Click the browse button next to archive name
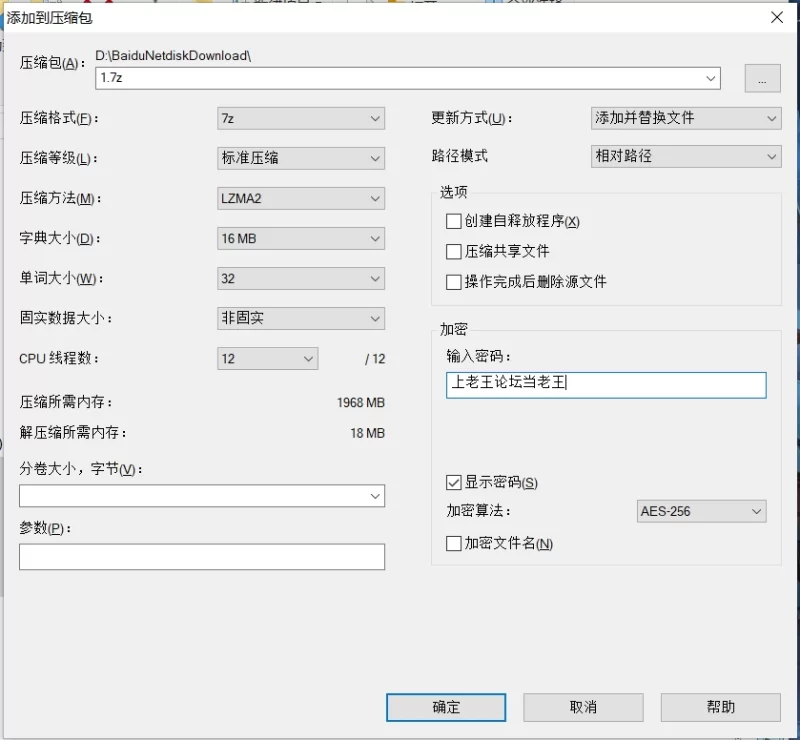Viewport: 800px width, 740px height. point(762,78)
